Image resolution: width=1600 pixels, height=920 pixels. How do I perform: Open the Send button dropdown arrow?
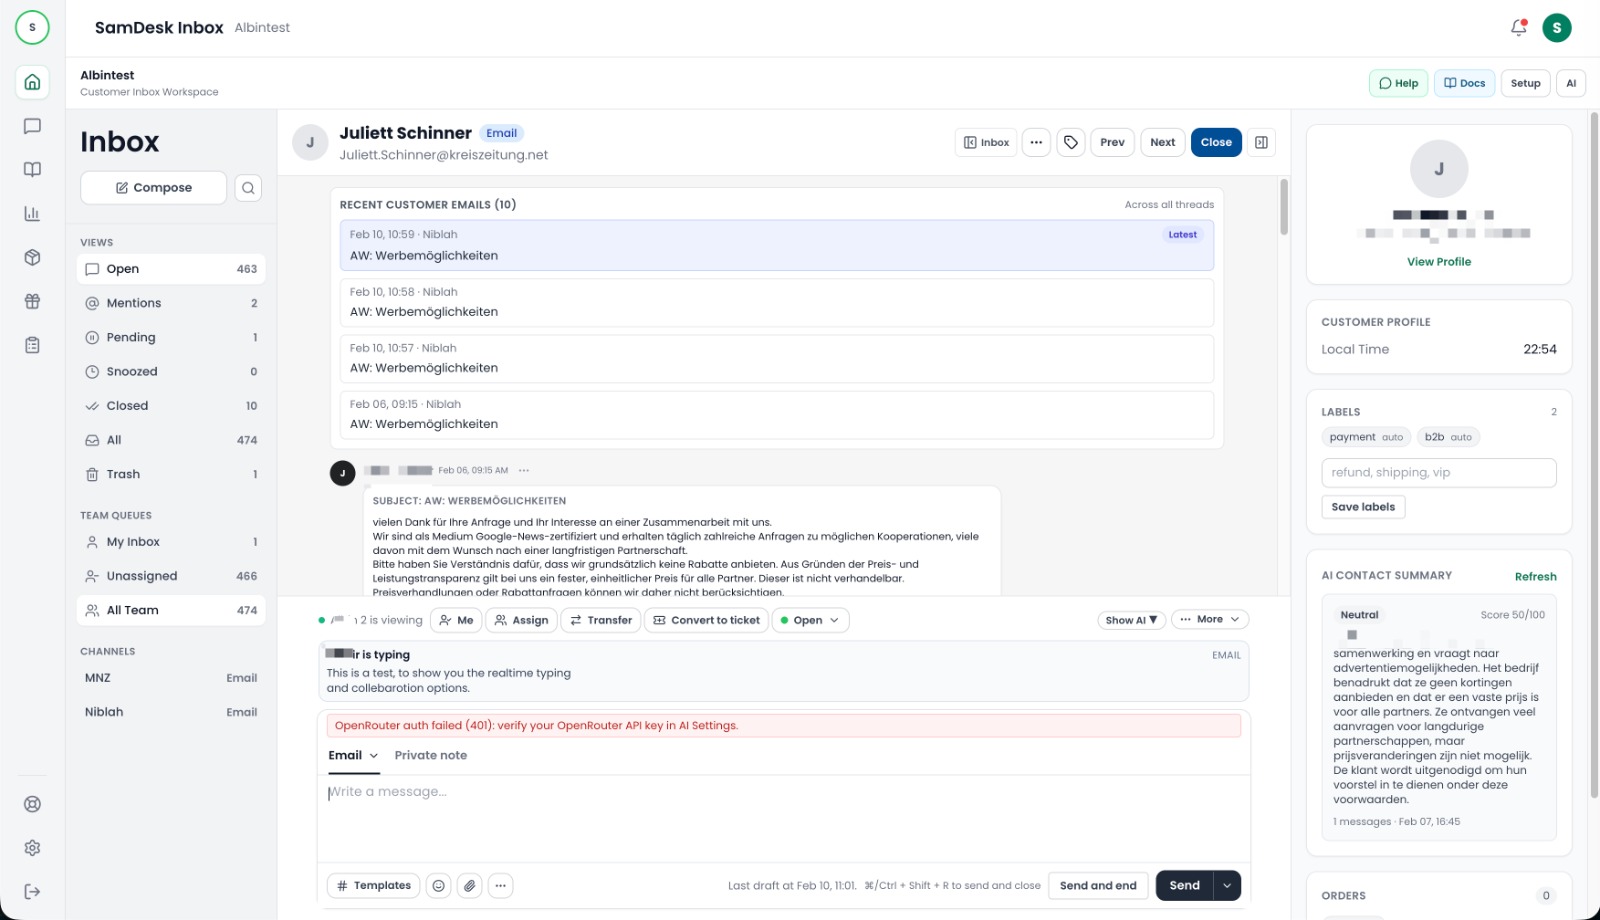[x=1226, y=885]
